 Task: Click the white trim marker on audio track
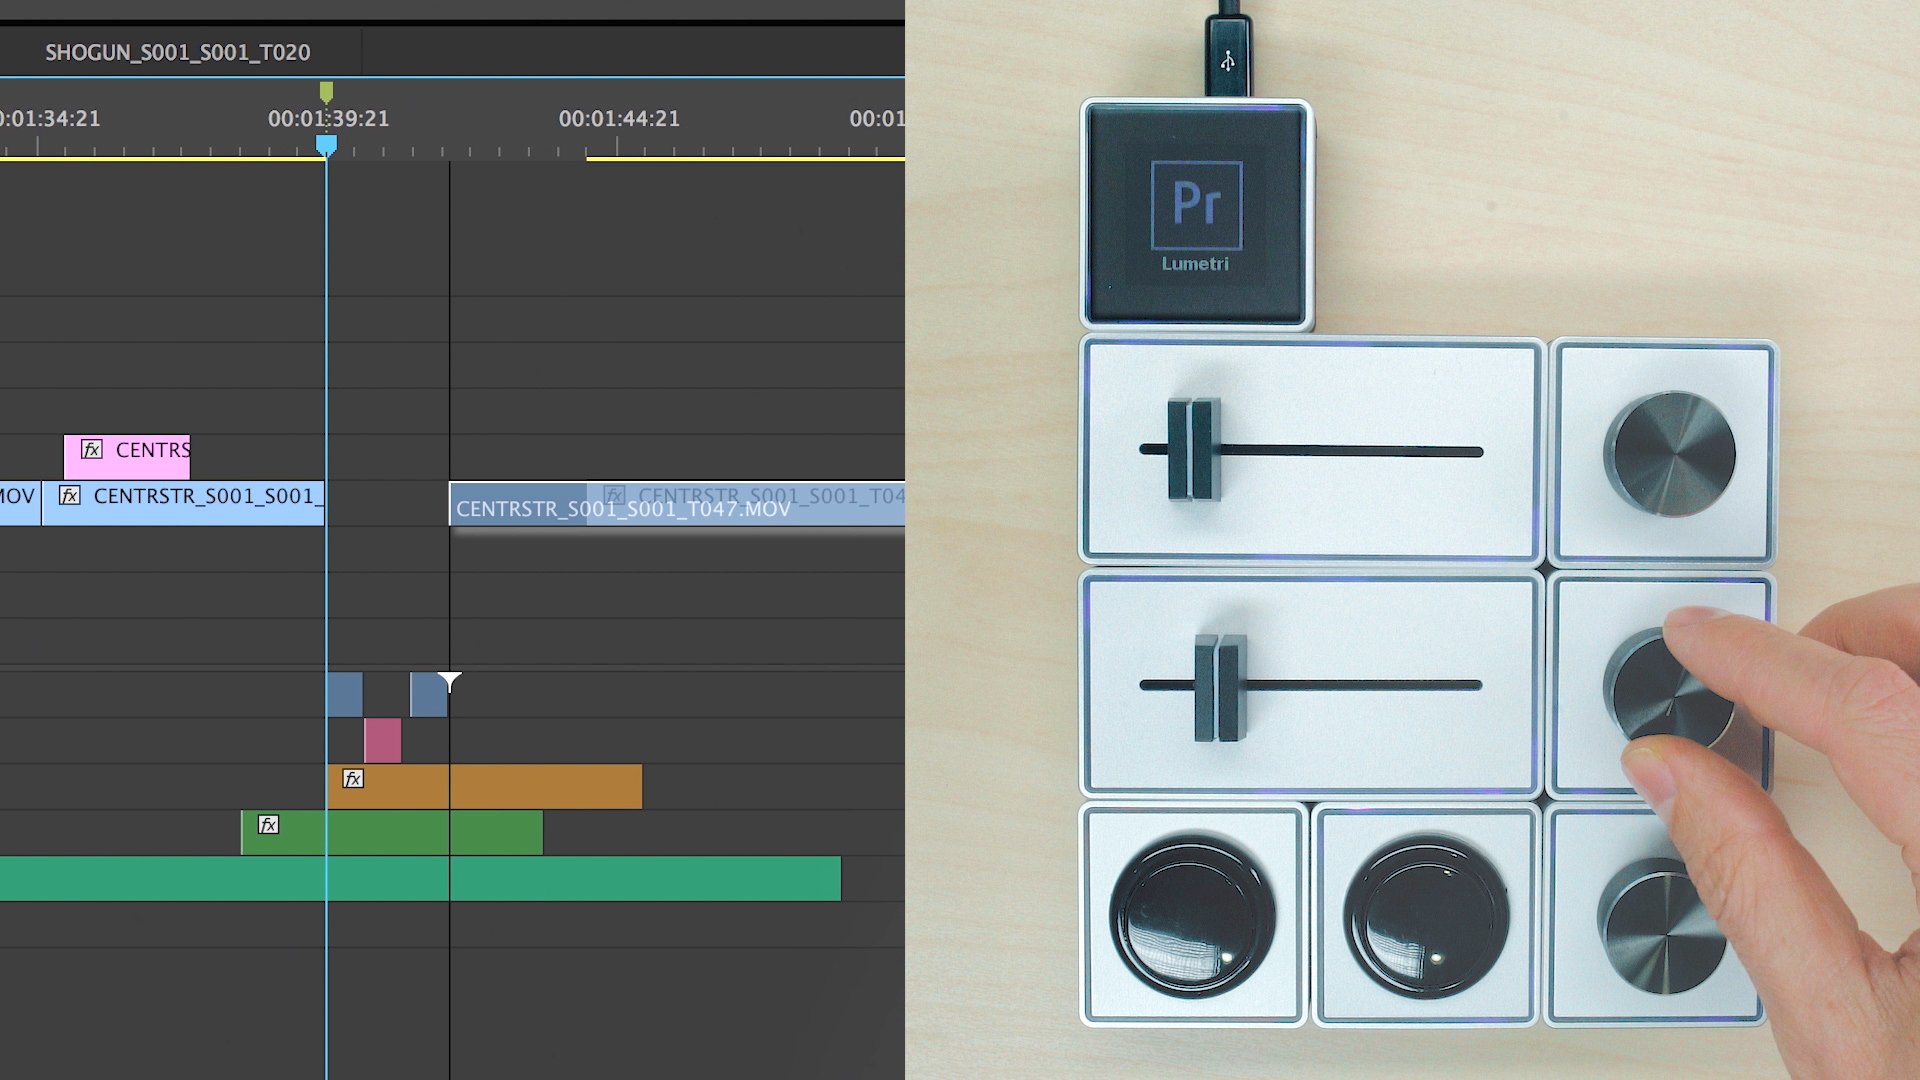[450, 682]
